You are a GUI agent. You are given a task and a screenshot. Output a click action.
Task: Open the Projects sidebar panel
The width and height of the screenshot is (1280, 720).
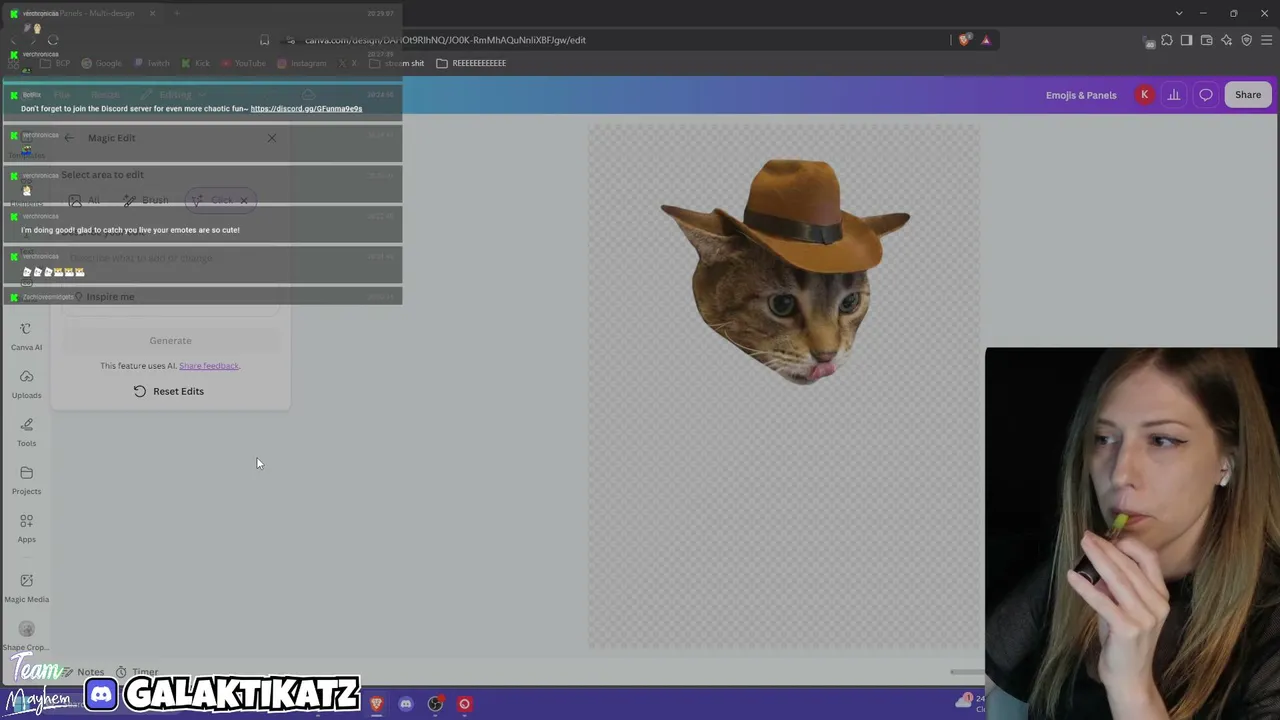click(26, 481)
